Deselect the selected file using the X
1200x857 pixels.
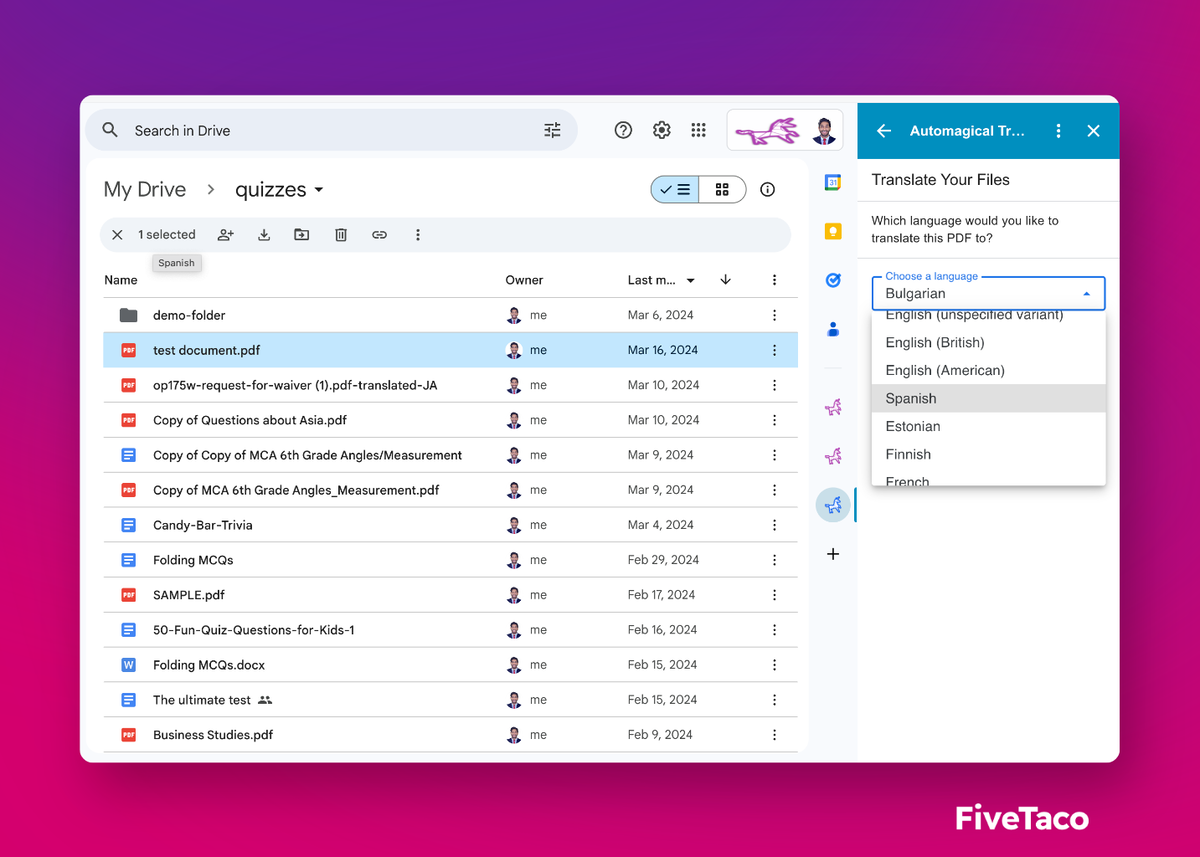[x=117, y=234]
